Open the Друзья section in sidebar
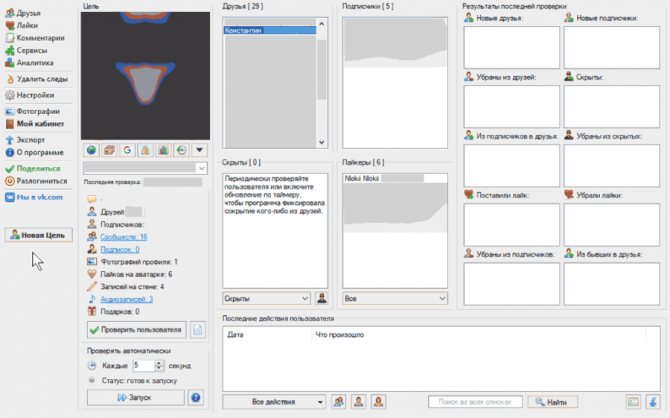The width and height of the screenshot is (670, 418). point(23,13)
